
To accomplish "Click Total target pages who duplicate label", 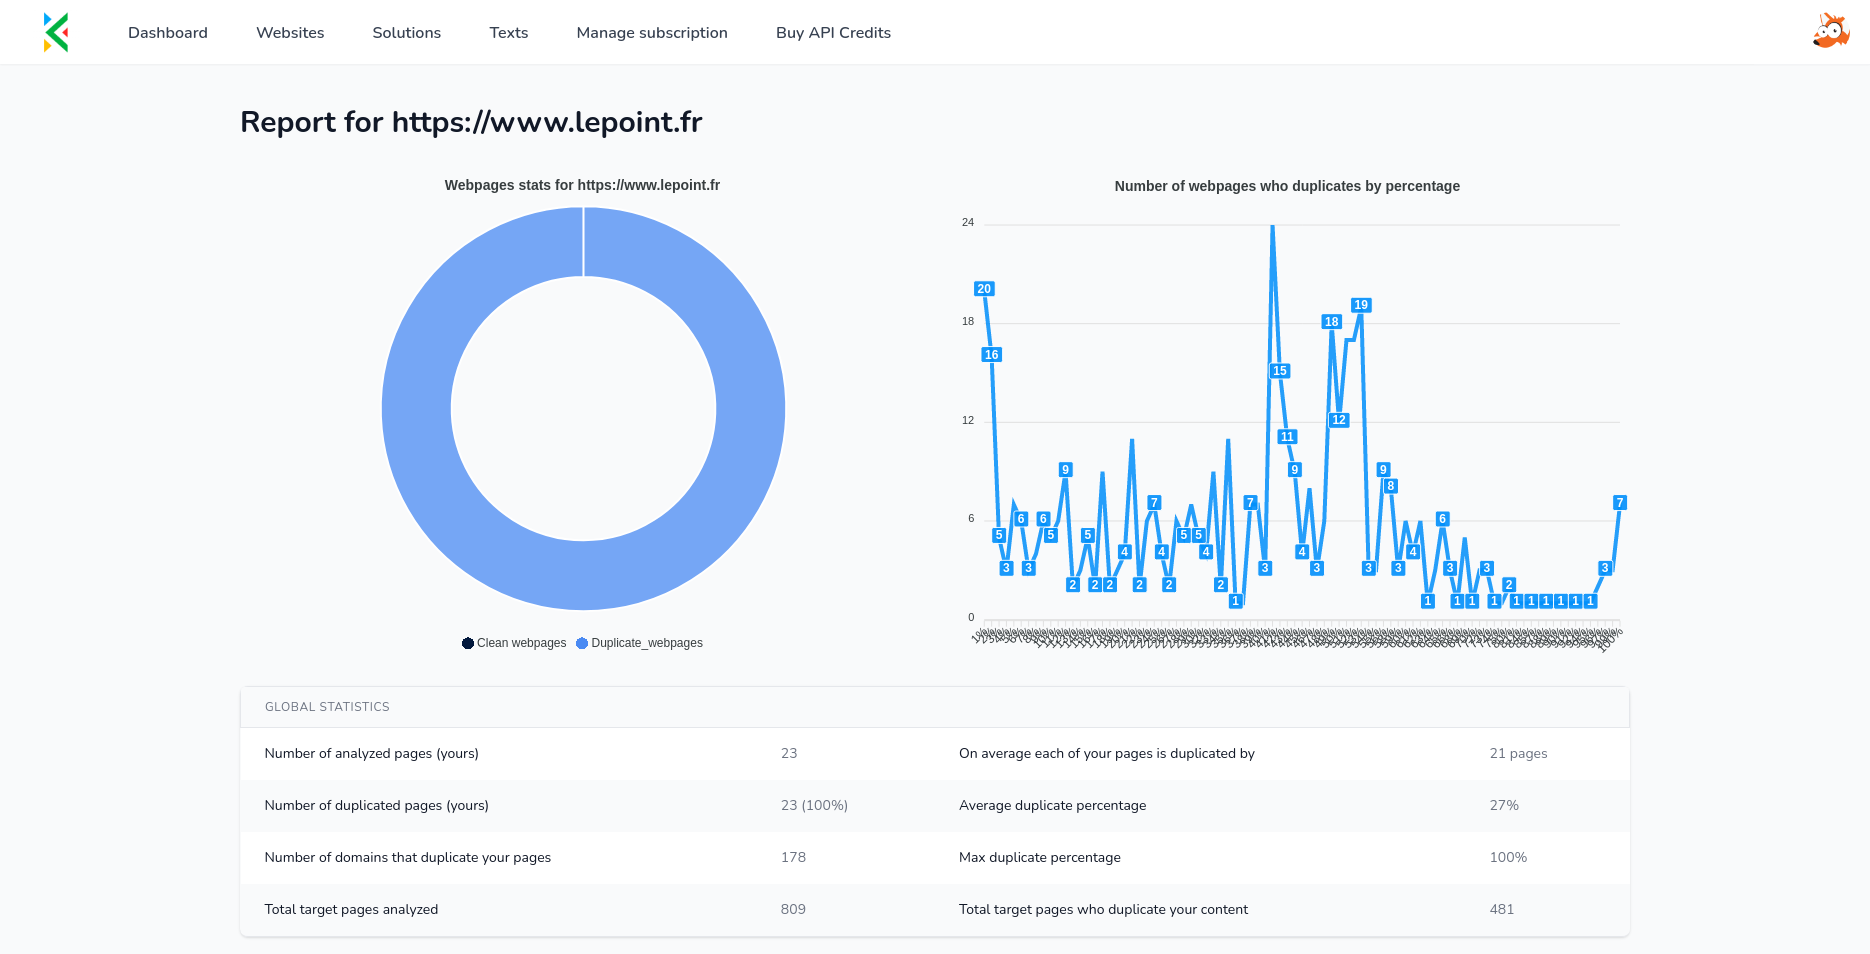I will coord(1103,910).
